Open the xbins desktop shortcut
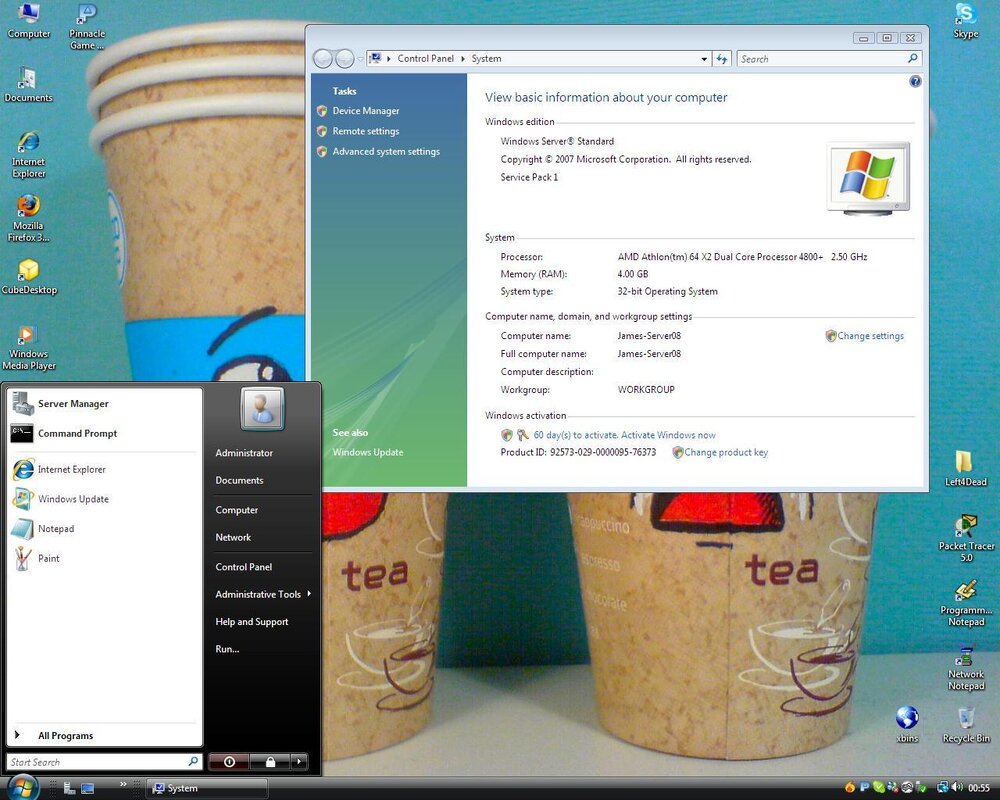Viewport: 1000px width, 800px height. 907,725
